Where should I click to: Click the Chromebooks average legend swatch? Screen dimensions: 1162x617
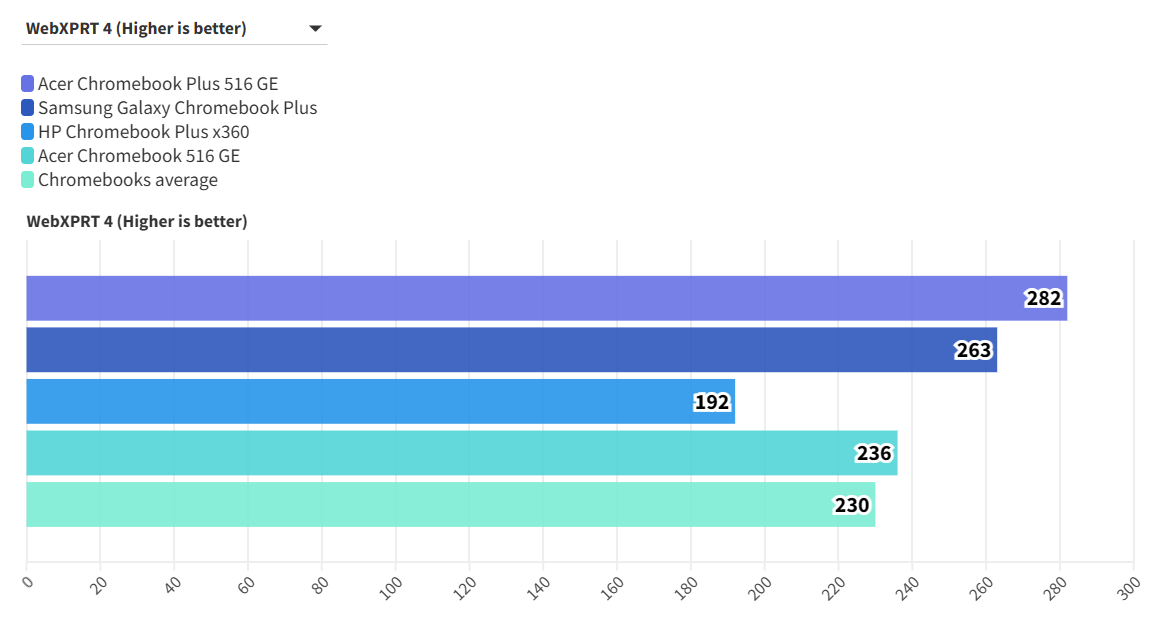(x=28, y=180)
